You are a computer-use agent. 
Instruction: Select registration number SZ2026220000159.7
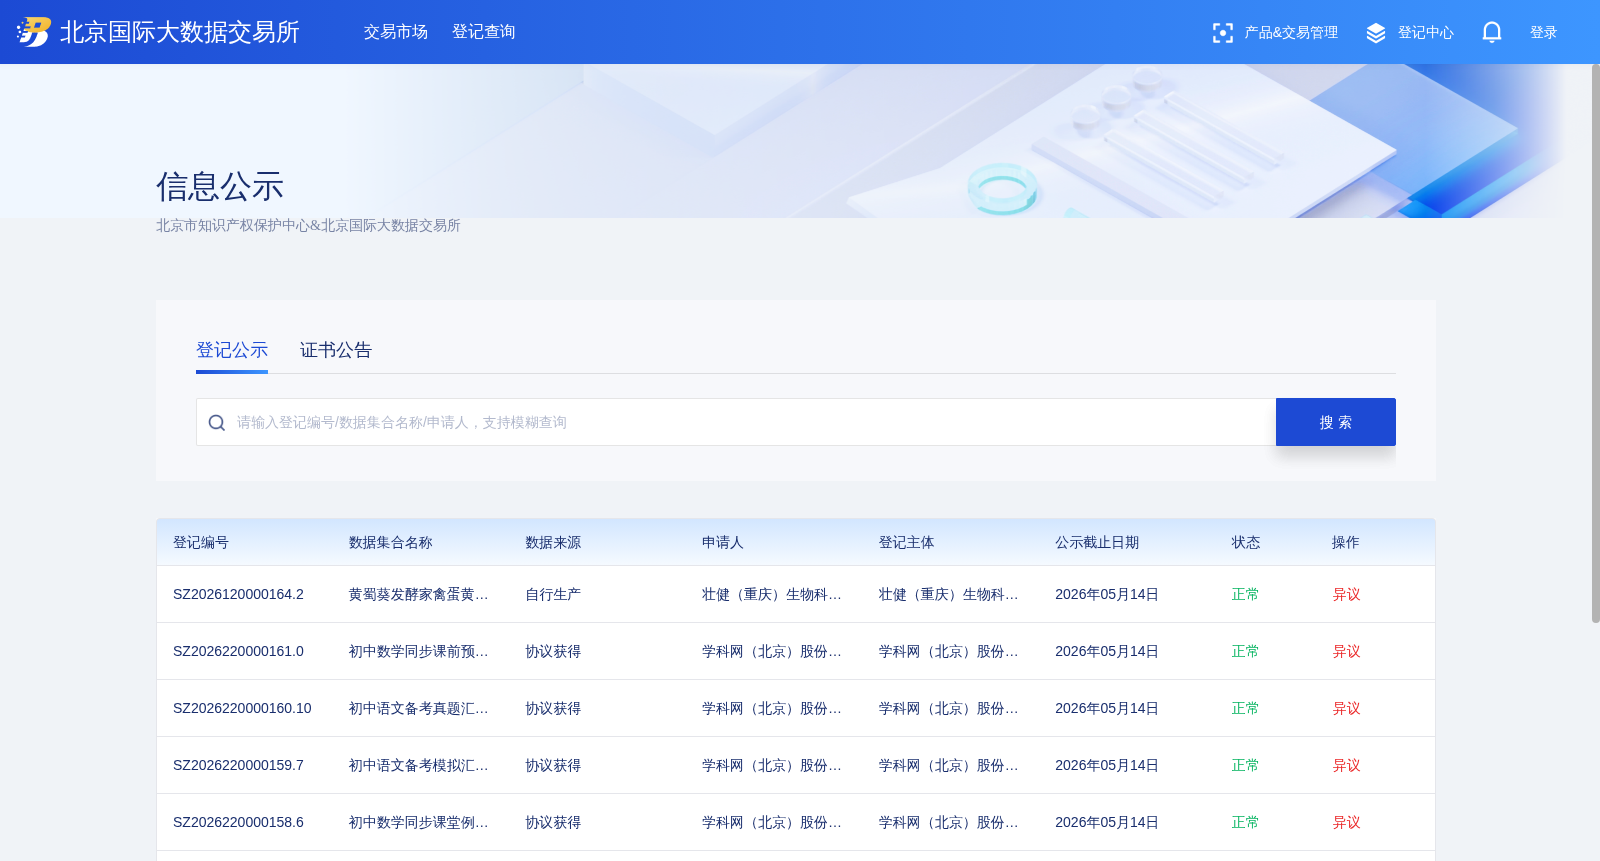pos(238,765)
